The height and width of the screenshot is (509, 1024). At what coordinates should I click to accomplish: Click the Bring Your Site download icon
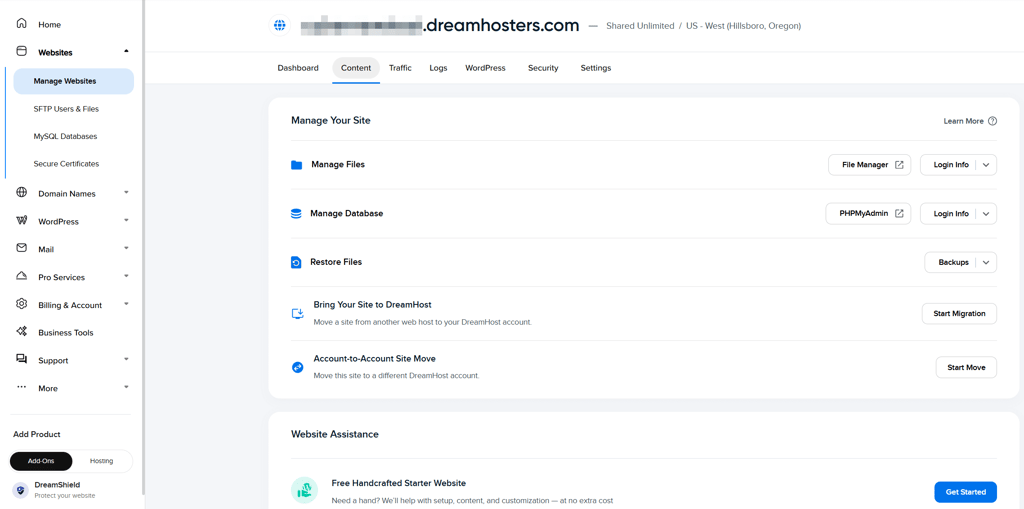click(x=298, y=314)
